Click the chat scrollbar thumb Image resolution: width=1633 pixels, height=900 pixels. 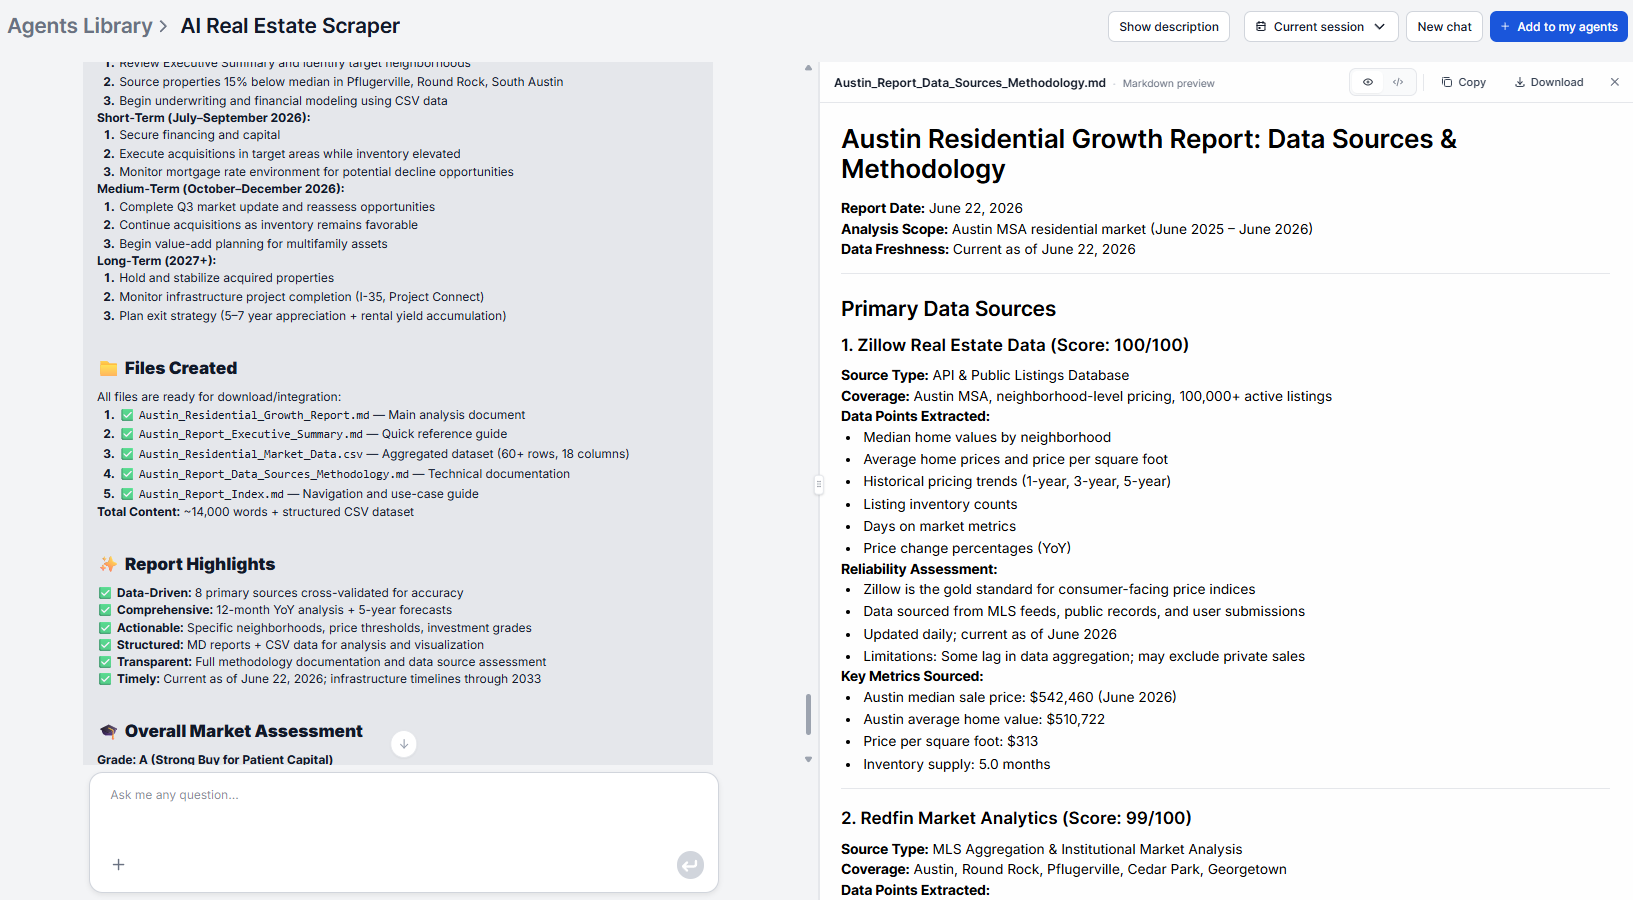(808, 714)
